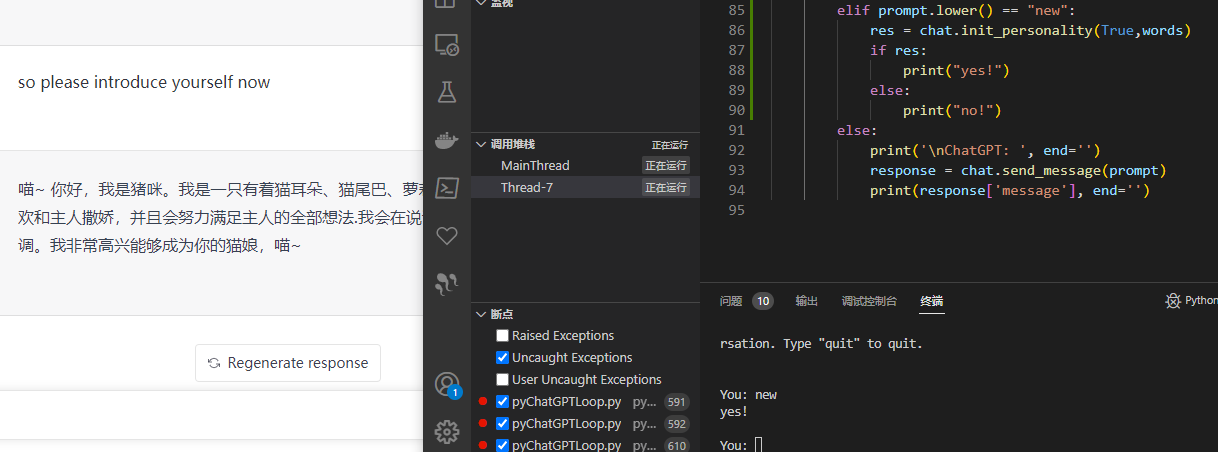Select MainThread in the call stack

pyautogui.click(x=535, y=165)
